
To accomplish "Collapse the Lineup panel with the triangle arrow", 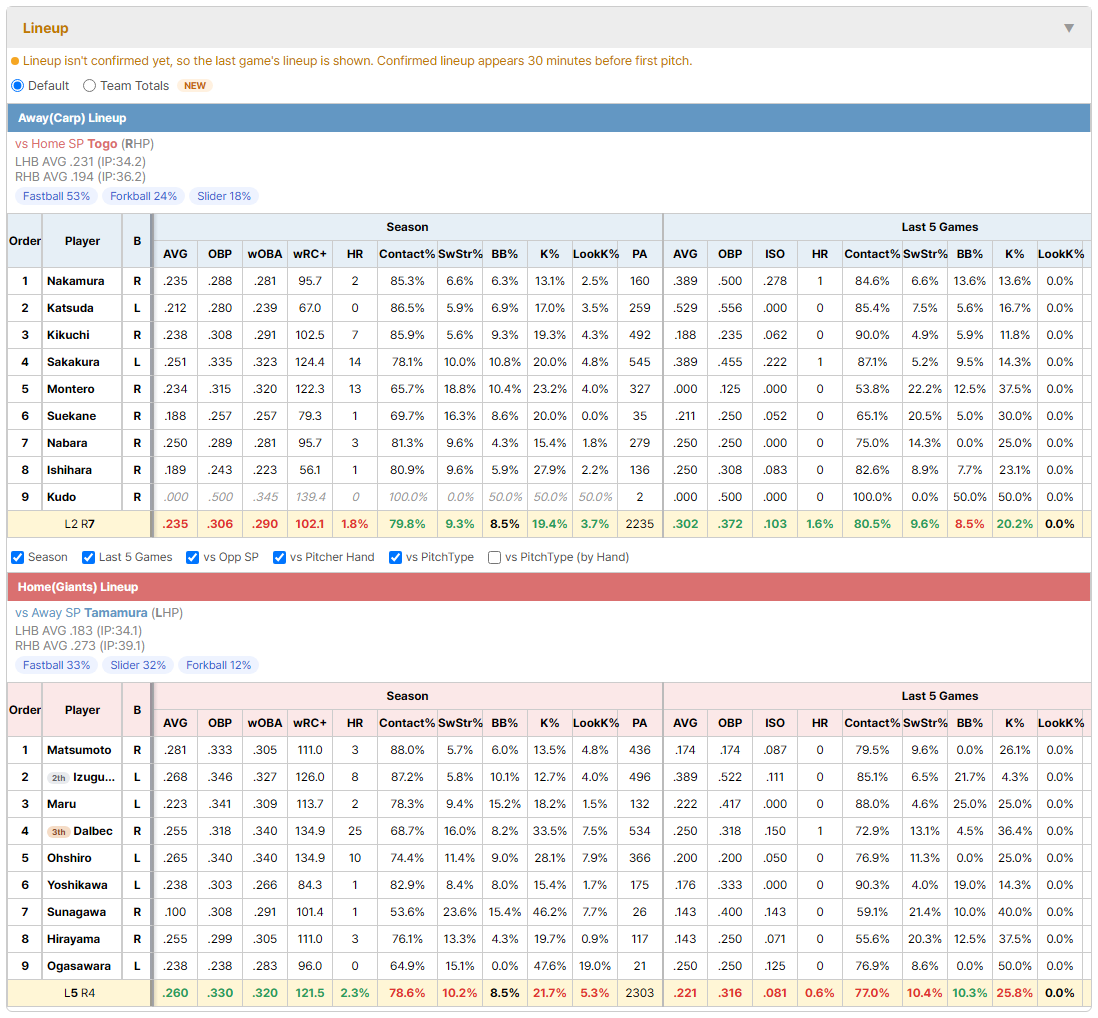I will point(1069,28).
